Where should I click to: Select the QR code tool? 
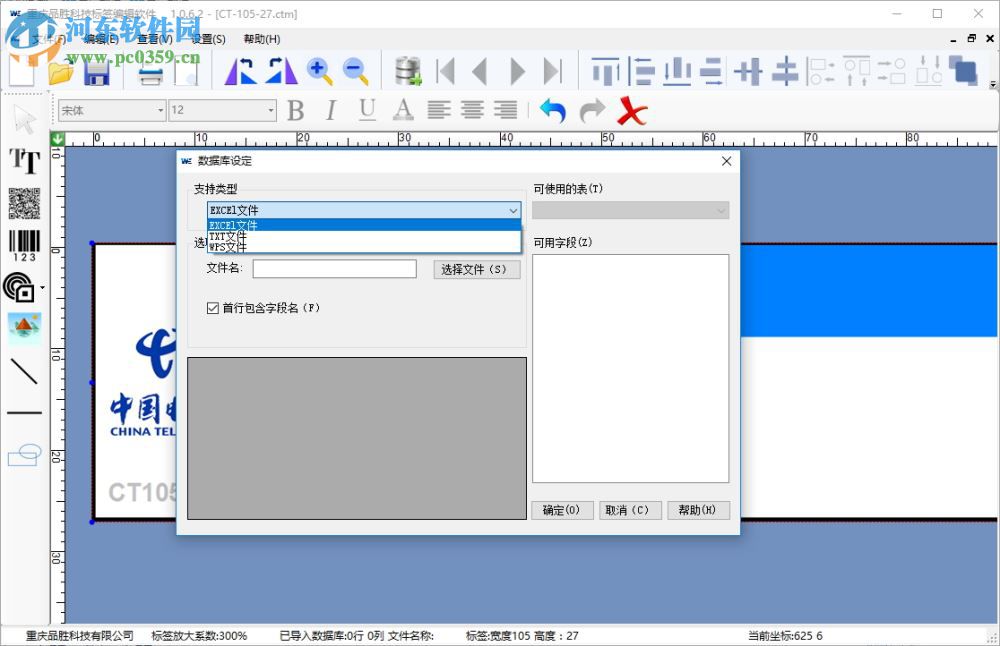tap(23, 203)
